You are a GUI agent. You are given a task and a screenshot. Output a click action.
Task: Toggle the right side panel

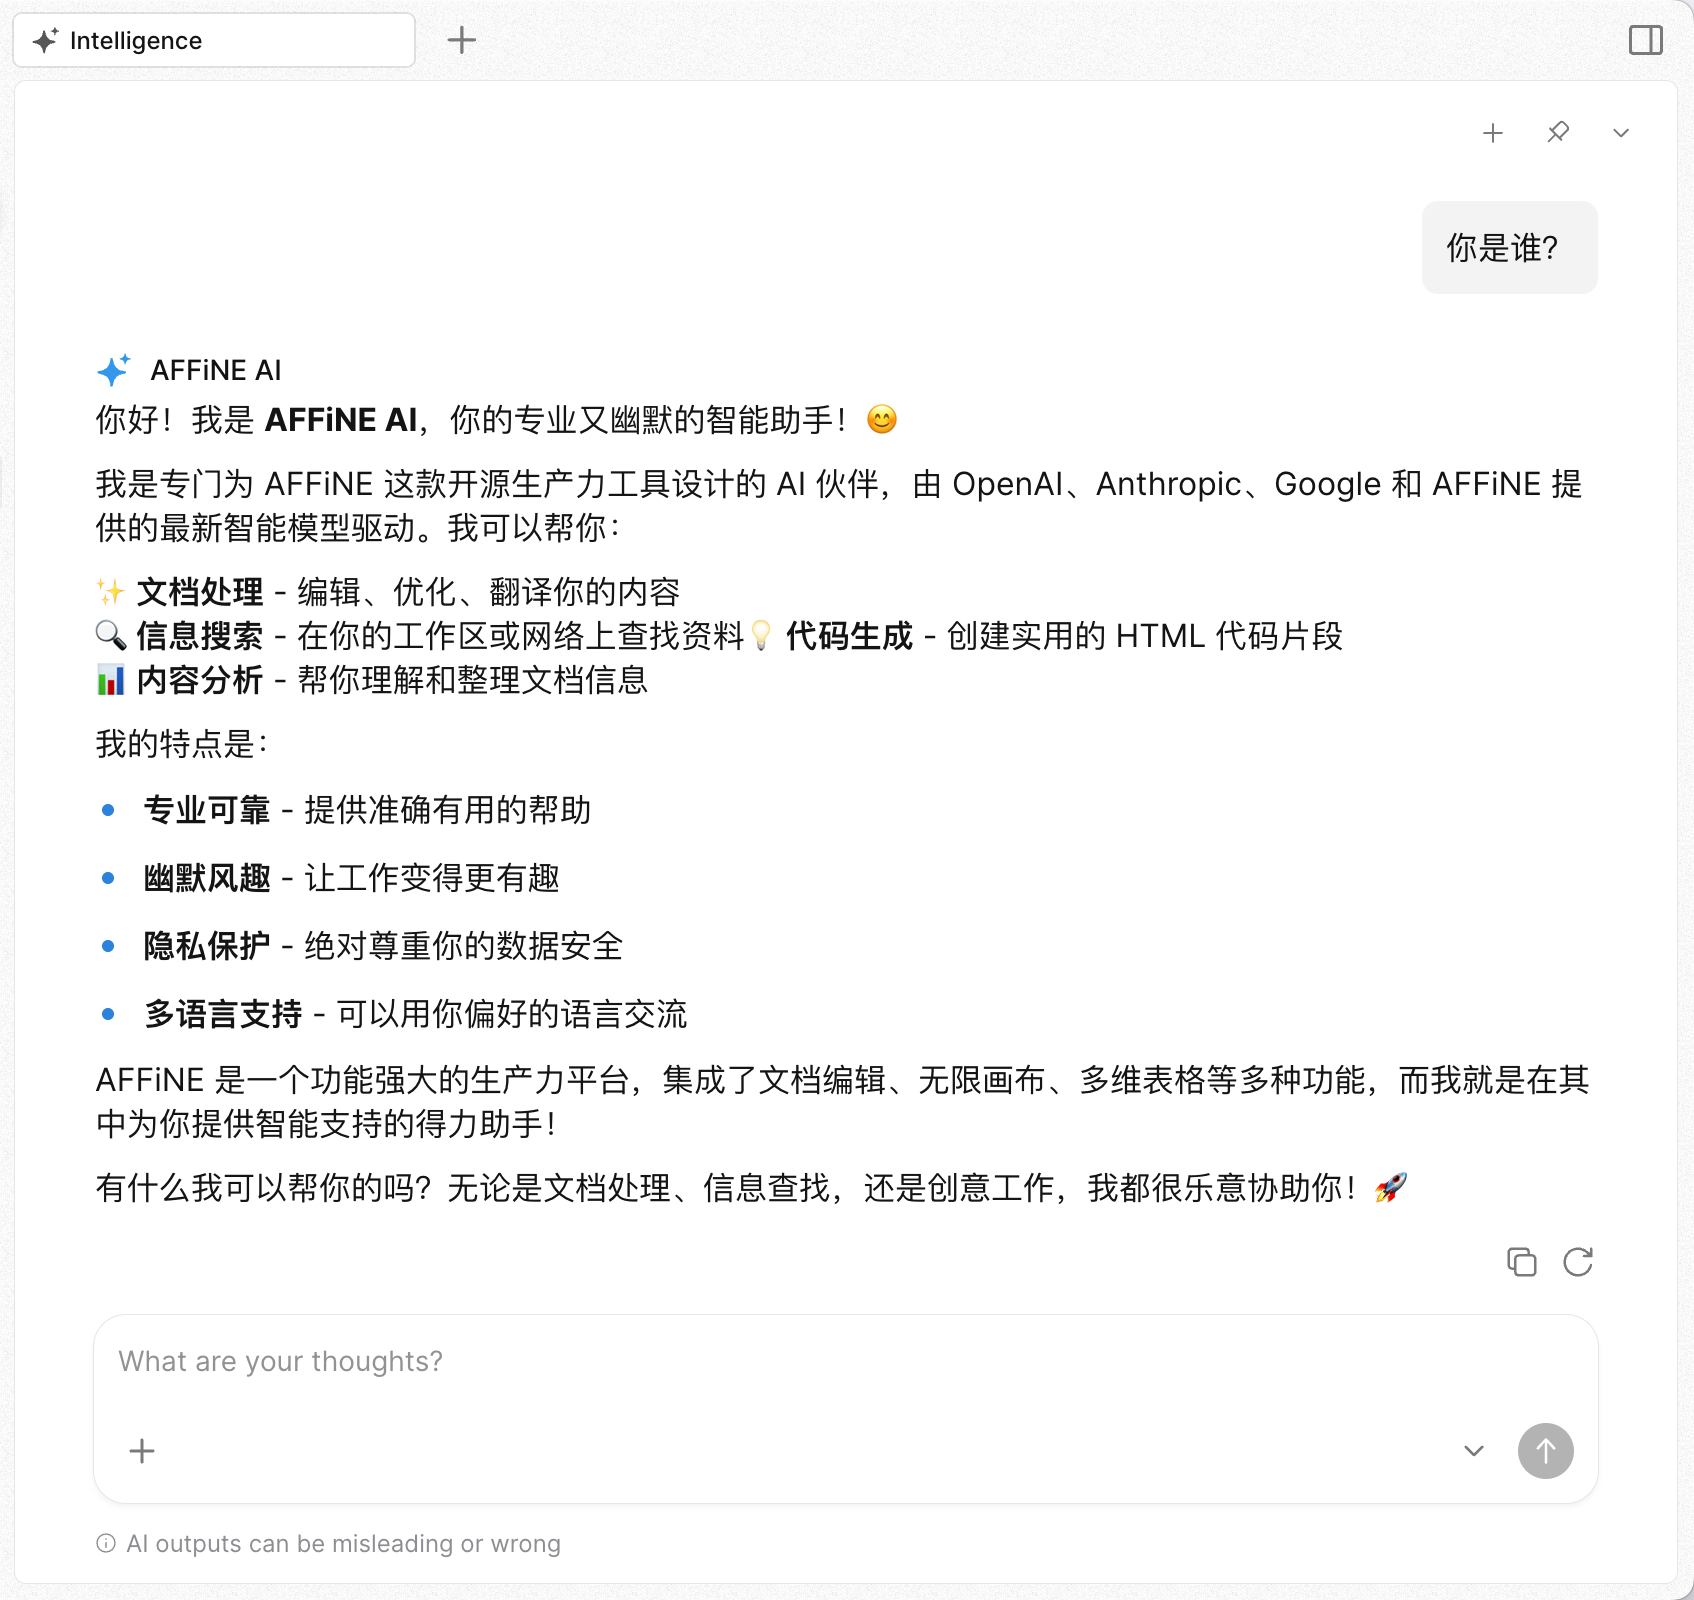coord(1646,40)
